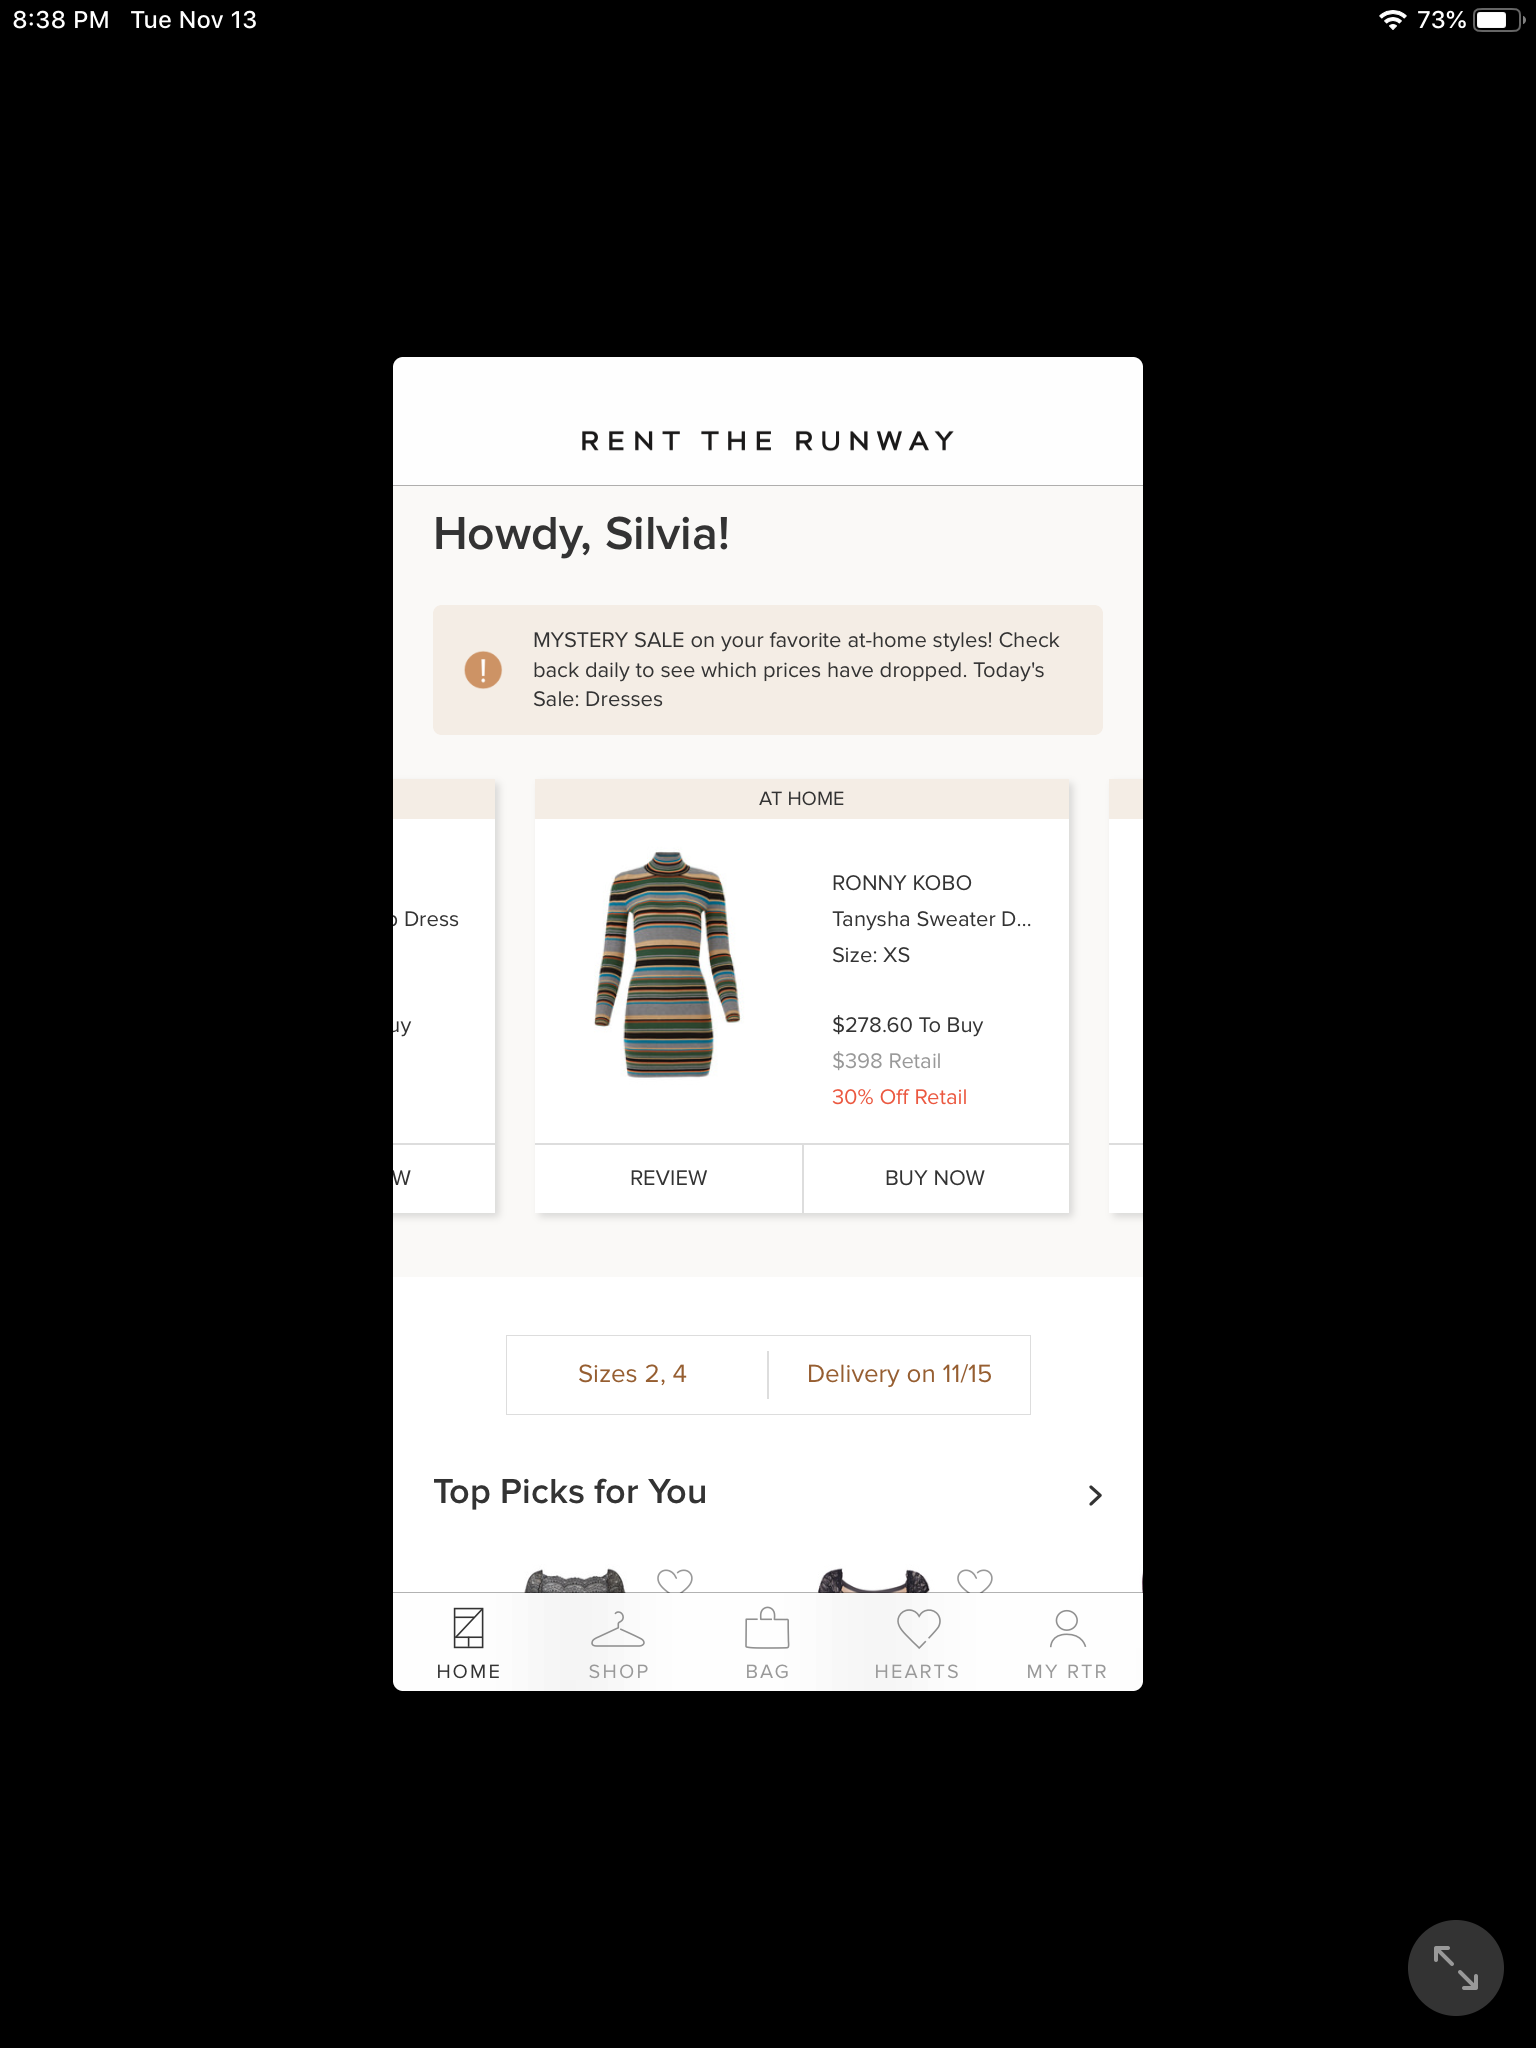Tap the Rent the Runway logo
The image size is (1536, 2048).
768,441
